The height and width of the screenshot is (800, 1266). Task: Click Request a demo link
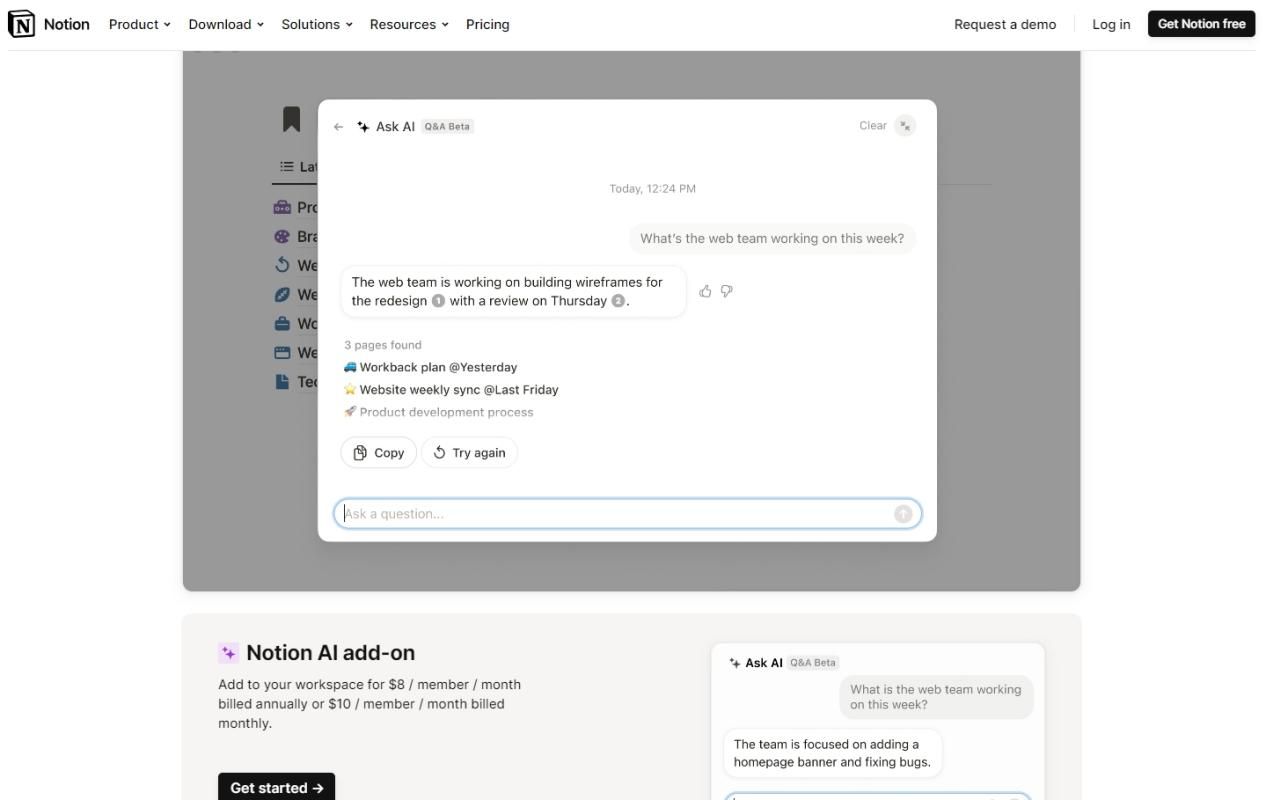1005,24
